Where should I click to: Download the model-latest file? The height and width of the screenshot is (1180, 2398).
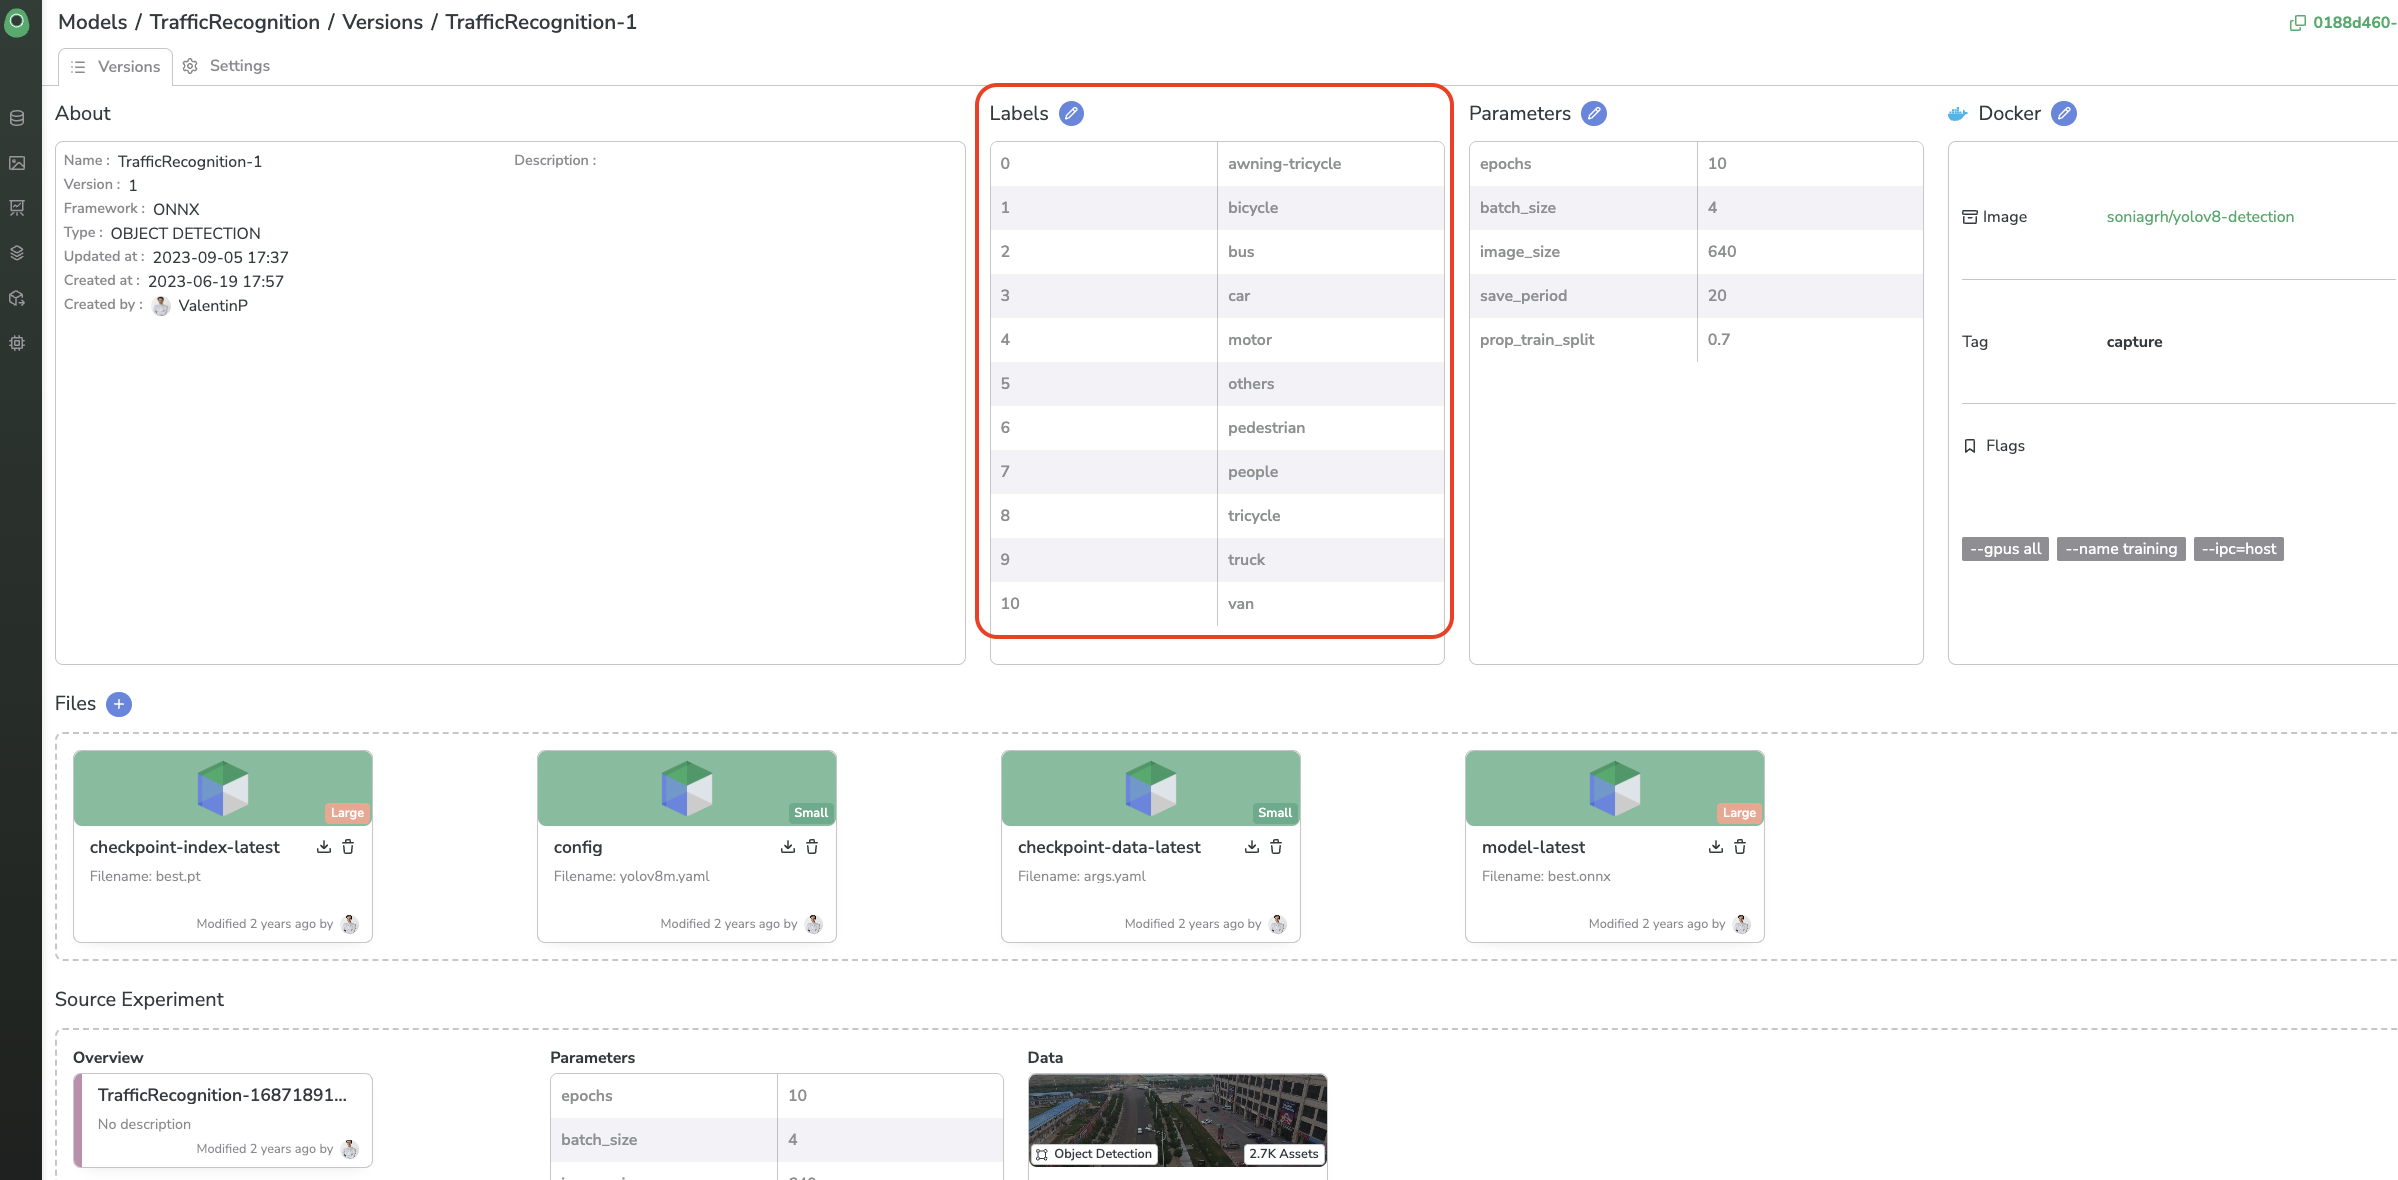click(1717, 847)
